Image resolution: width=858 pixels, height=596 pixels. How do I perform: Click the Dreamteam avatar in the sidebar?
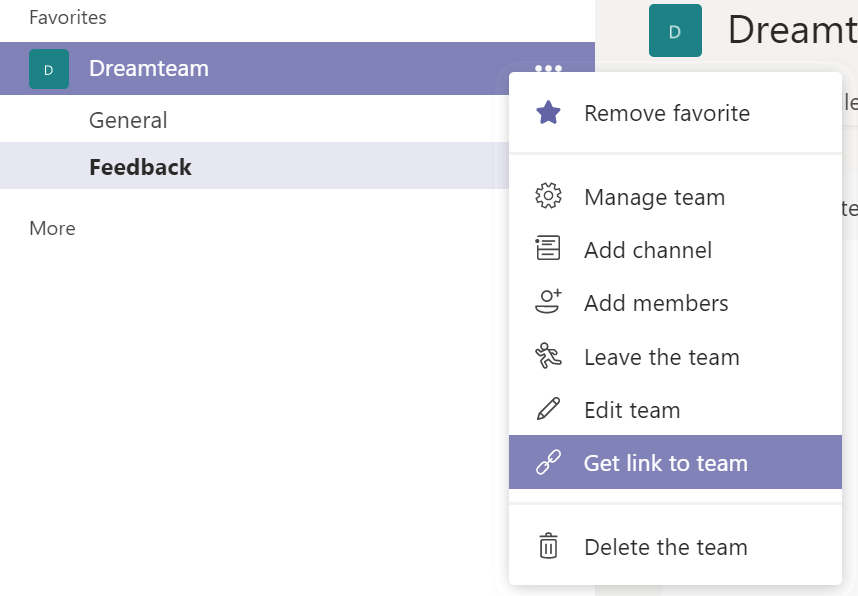tap(49, 69)
